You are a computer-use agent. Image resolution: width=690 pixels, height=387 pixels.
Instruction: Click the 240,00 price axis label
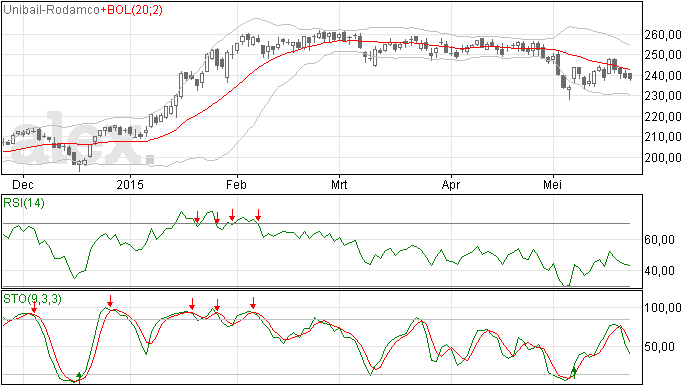[663, 76]
